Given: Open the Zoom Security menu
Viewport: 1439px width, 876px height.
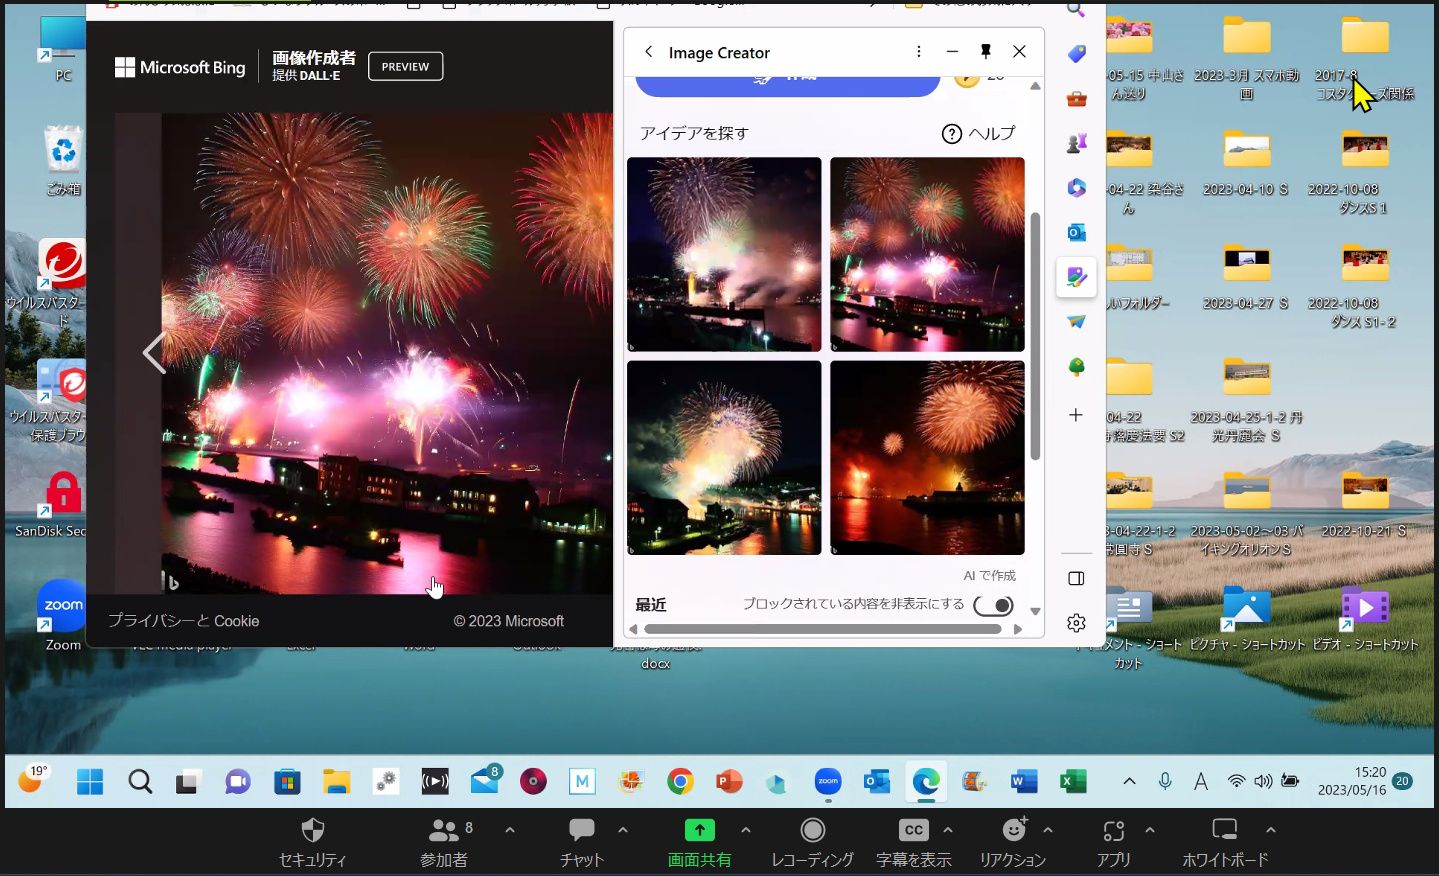Looking at the screenshot, I should 313,841.
